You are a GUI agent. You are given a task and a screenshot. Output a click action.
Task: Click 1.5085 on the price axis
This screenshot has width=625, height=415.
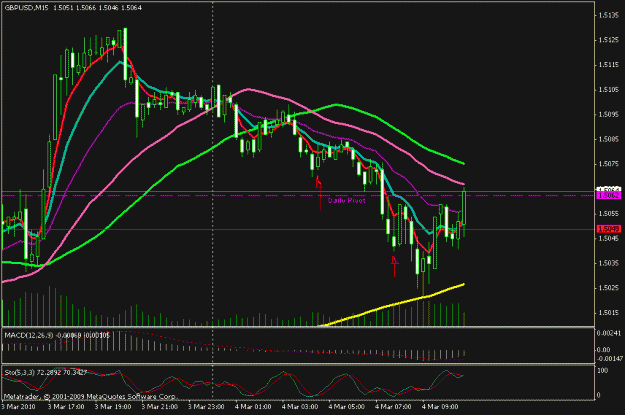tap(609, 139)
